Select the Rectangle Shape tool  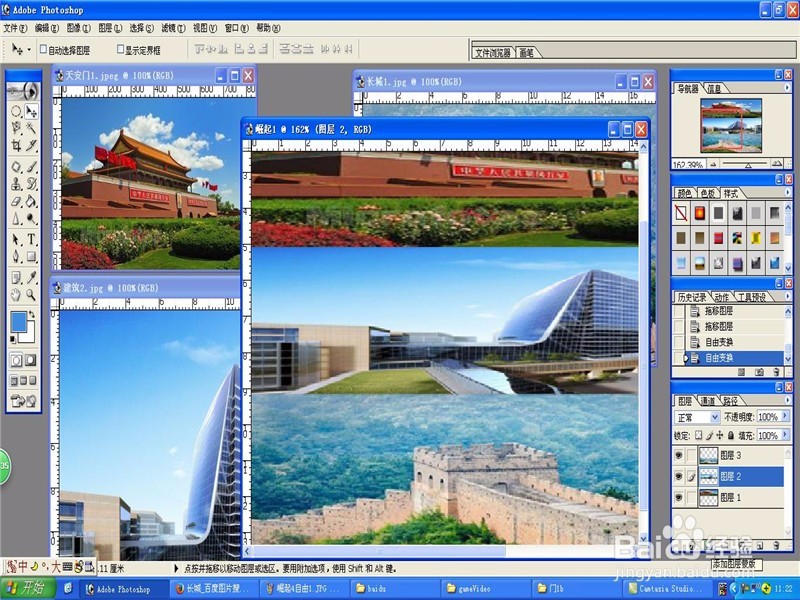click(31, 256)
